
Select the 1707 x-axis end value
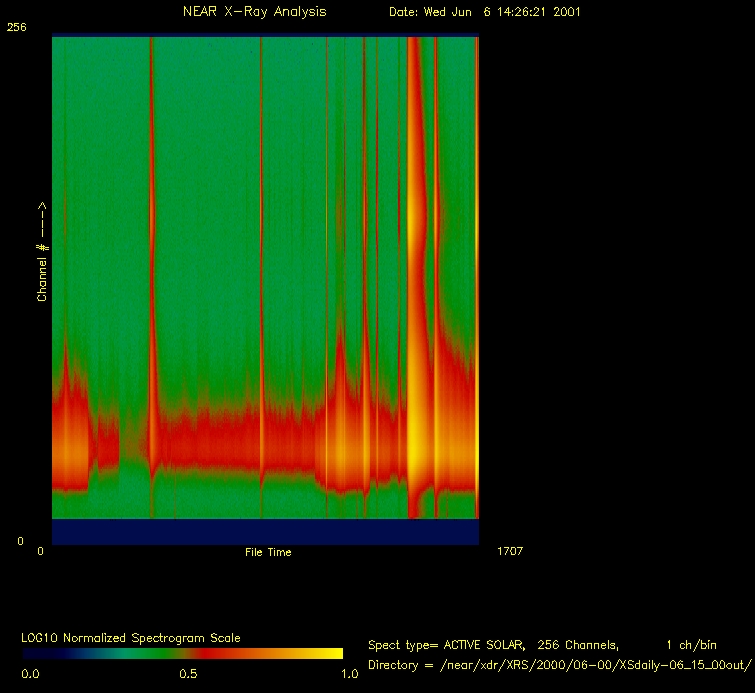pos(509,551)
